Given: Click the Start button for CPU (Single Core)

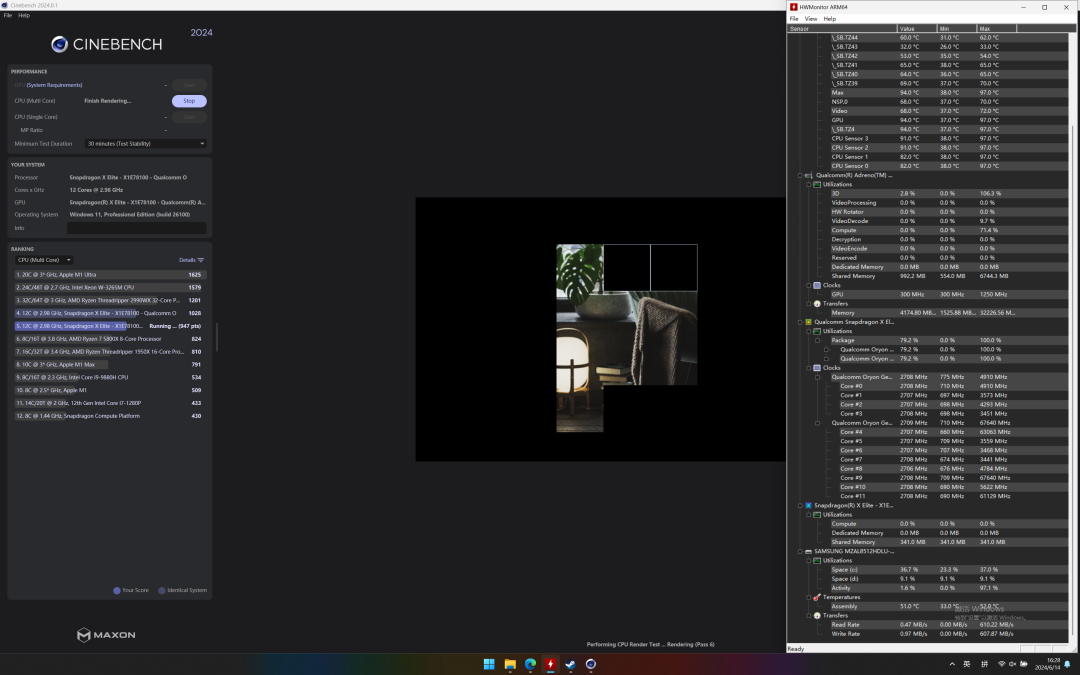Looking at the screenshot, I should pos(189,117).
